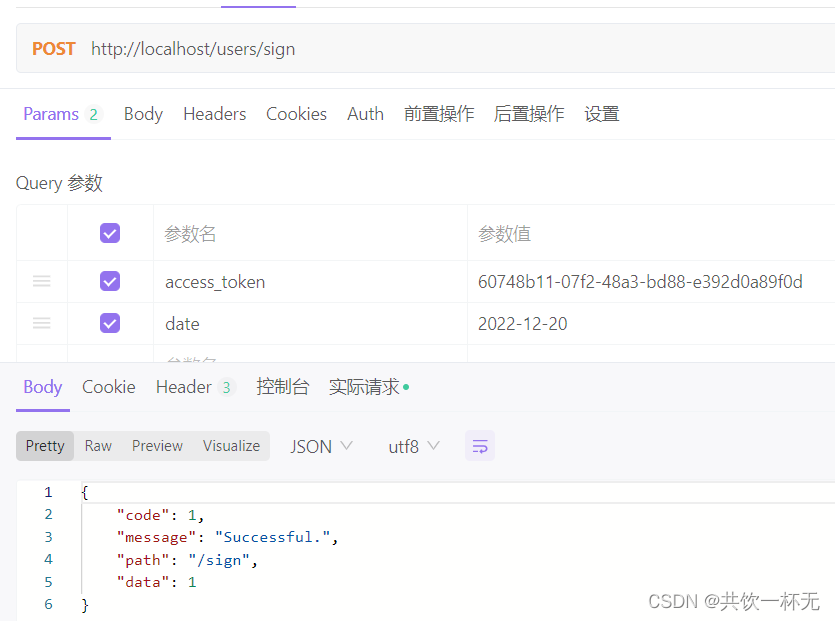Viewport: 835px width, 621px height.
Task: Toggle the checkbox on the date parameter
Action: coord(109,322)
